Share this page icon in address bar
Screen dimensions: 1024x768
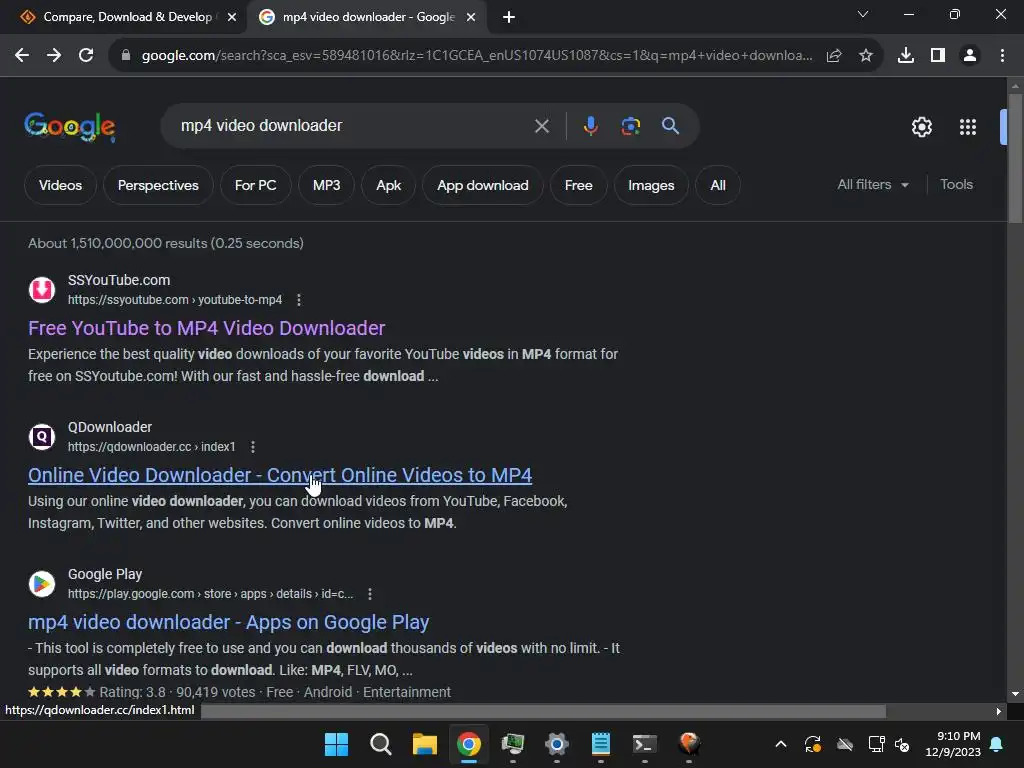[x=834, y=56]
